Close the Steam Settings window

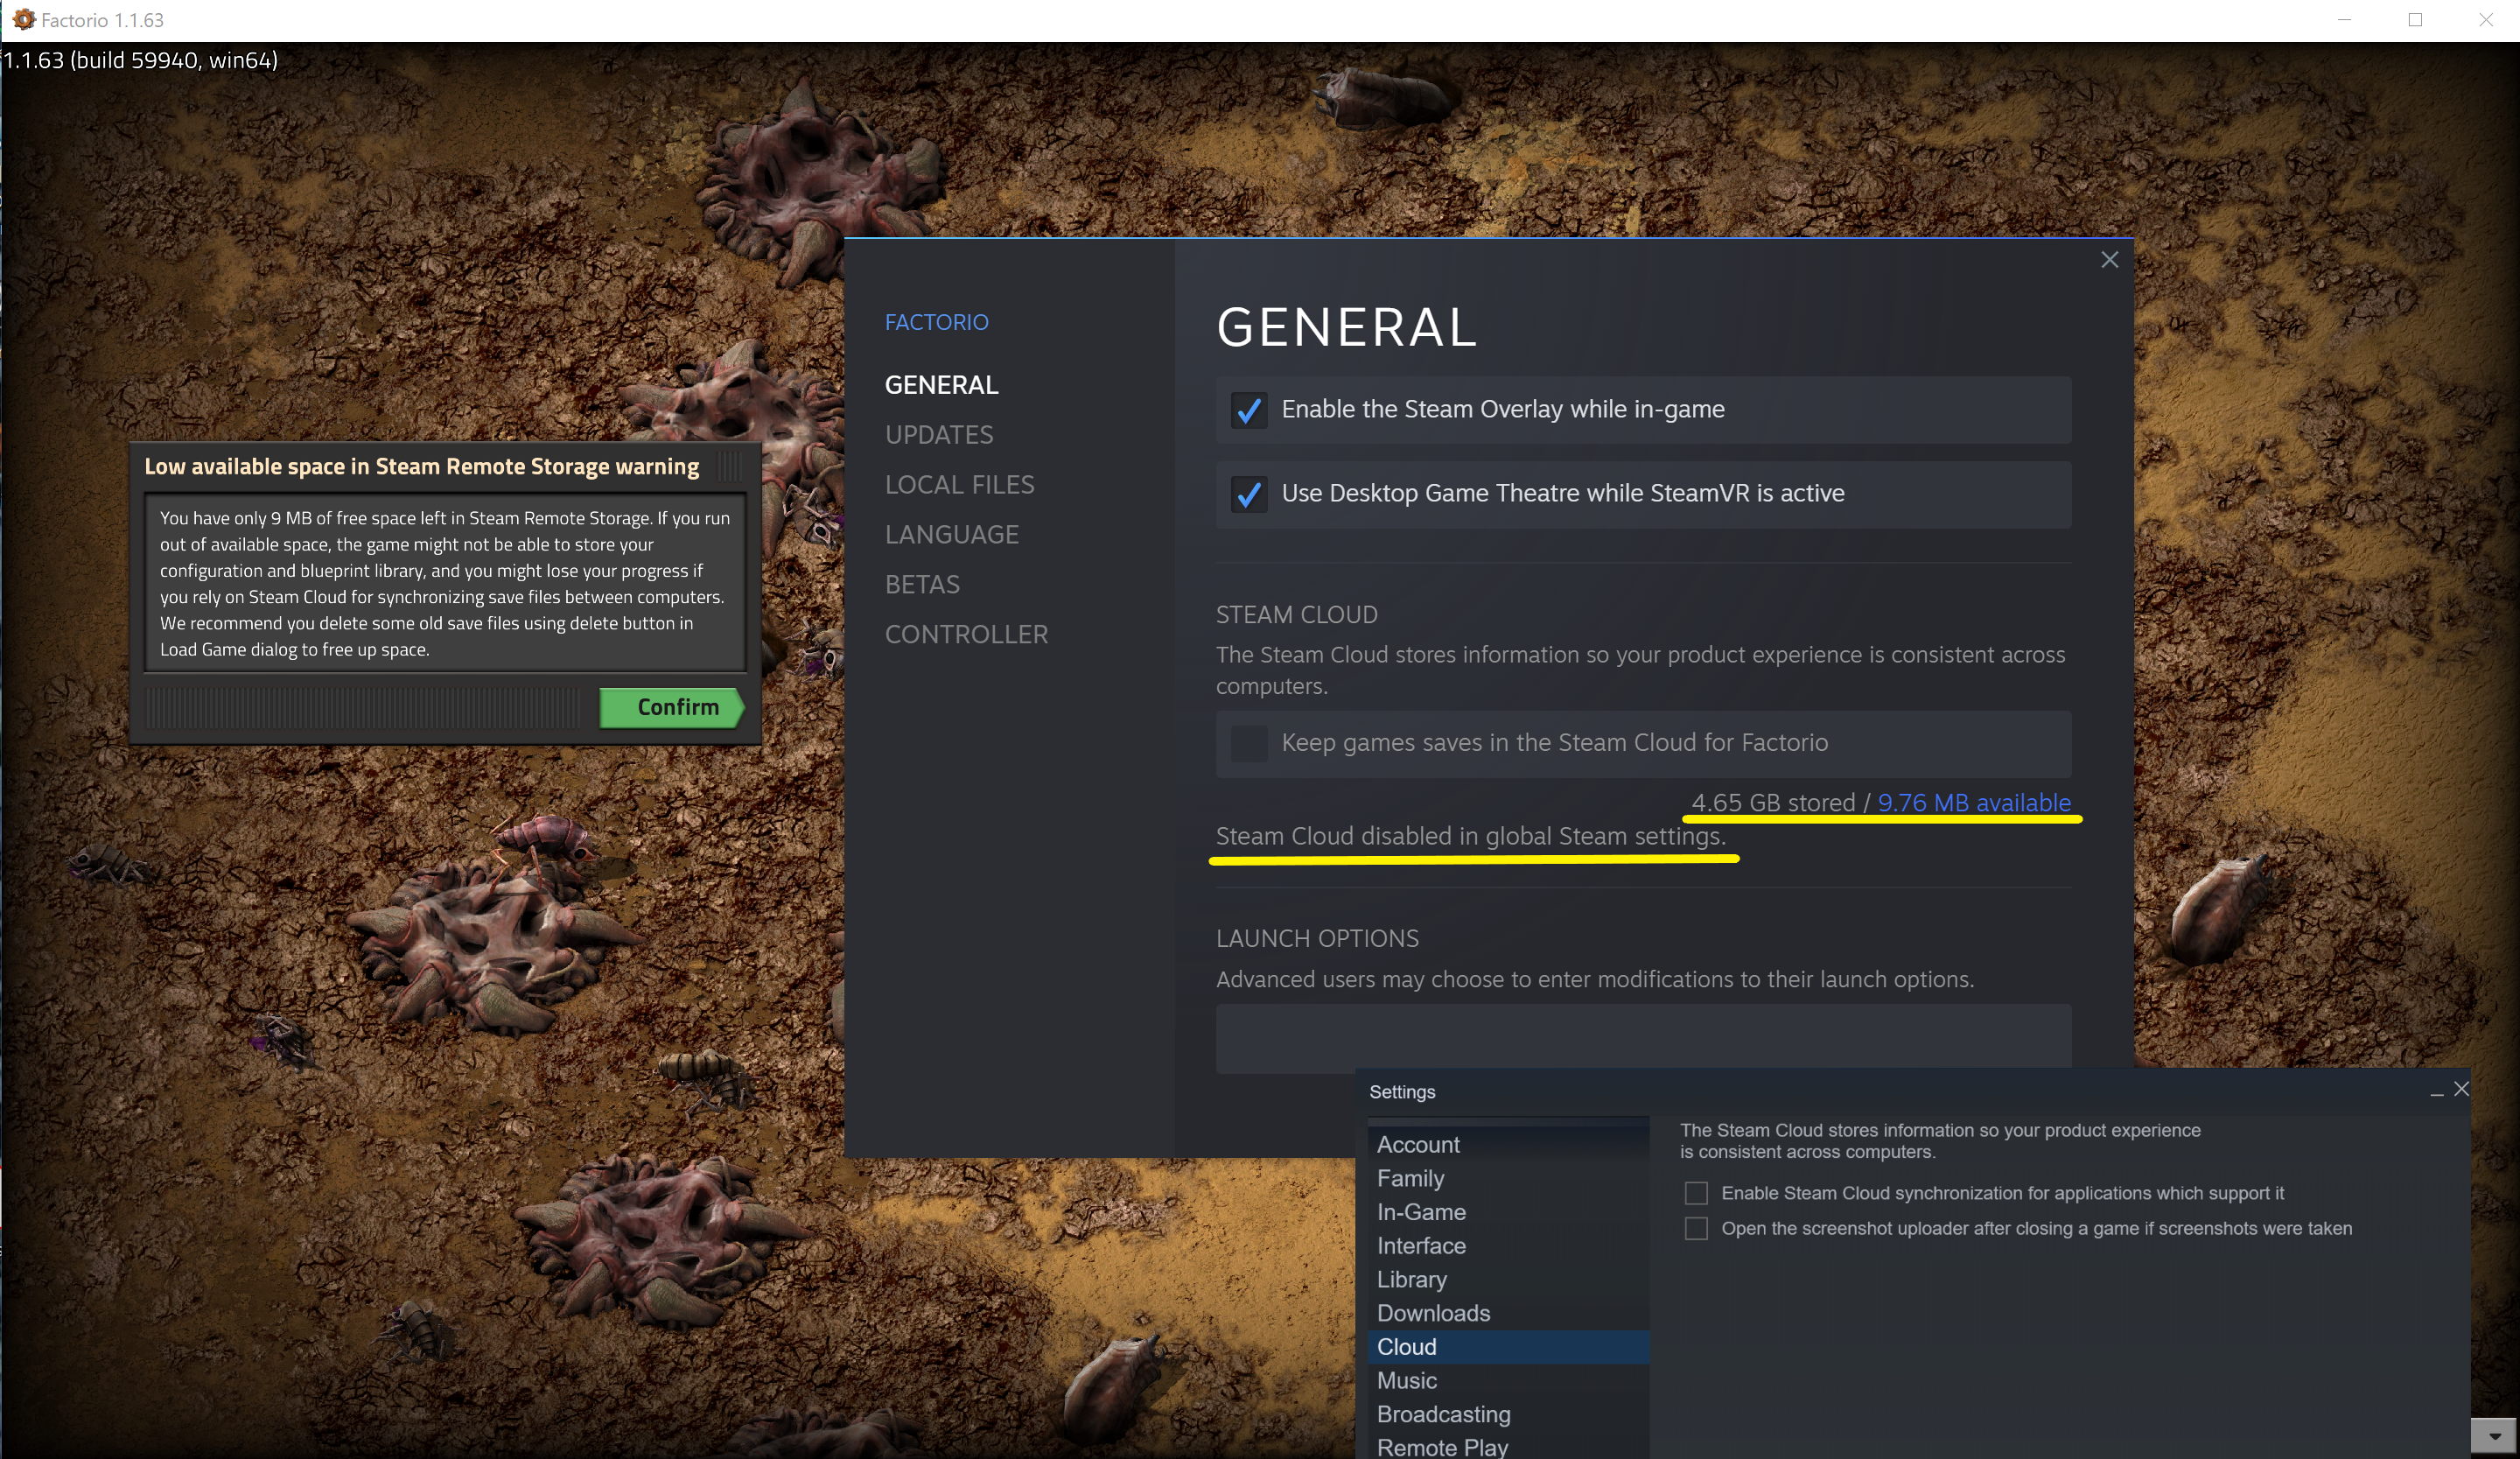pos(2461,1089)
